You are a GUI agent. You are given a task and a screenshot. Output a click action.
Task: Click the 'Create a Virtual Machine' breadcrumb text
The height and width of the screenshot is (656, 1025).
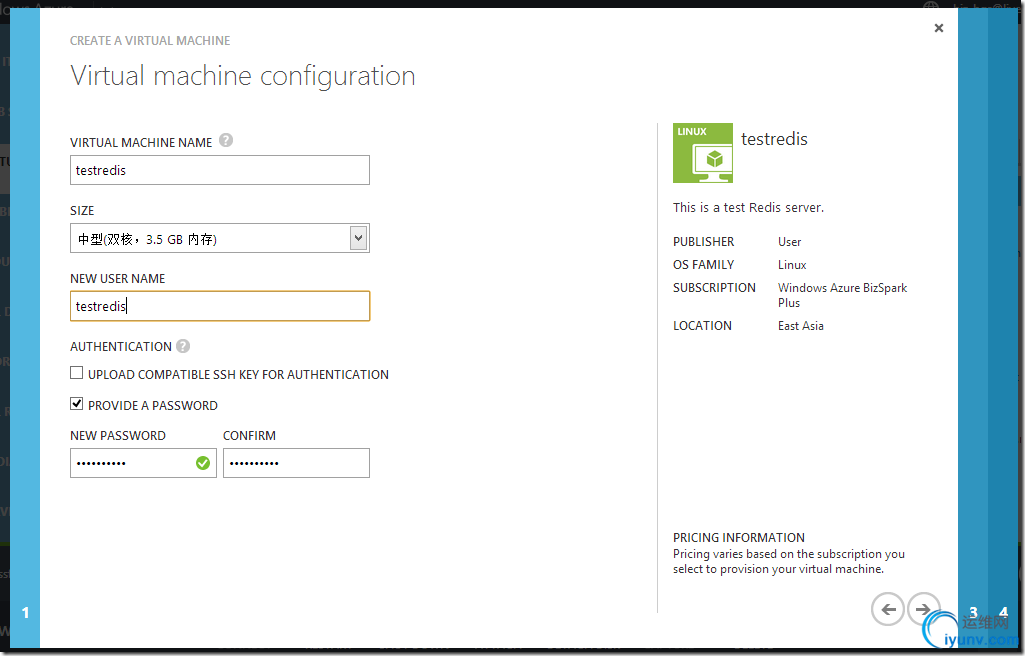coord(150,41)
